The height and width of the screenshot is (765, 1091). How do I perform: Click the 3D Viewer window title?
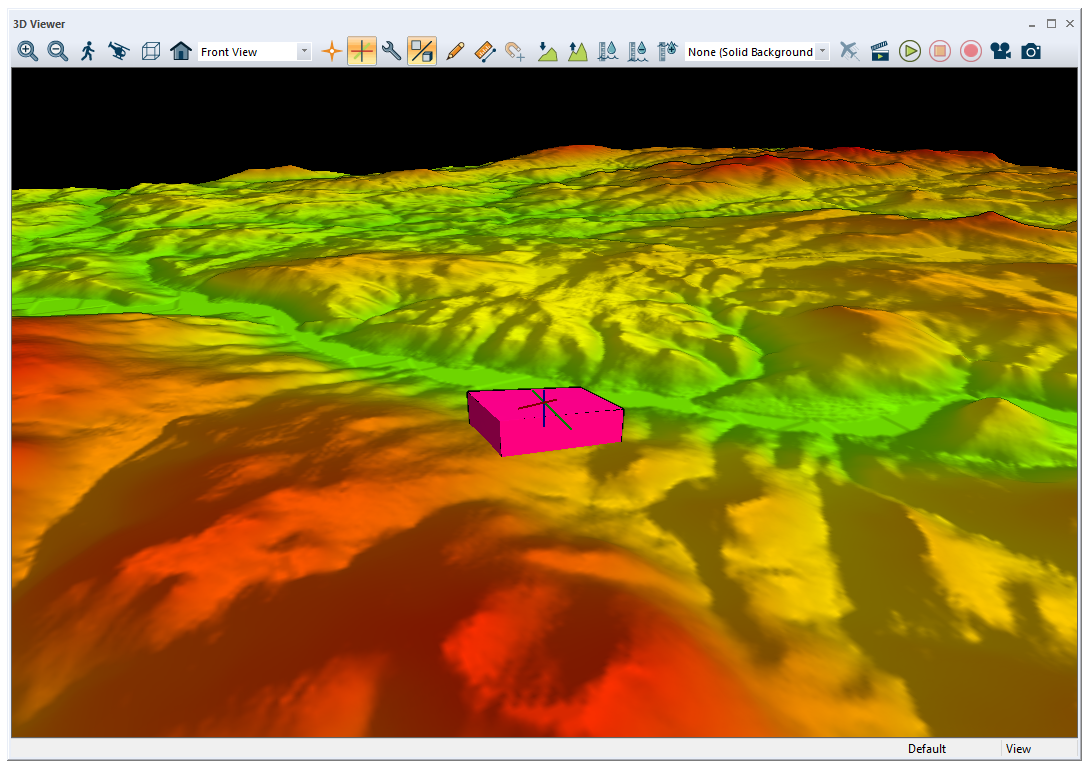(x=39, y=24)
